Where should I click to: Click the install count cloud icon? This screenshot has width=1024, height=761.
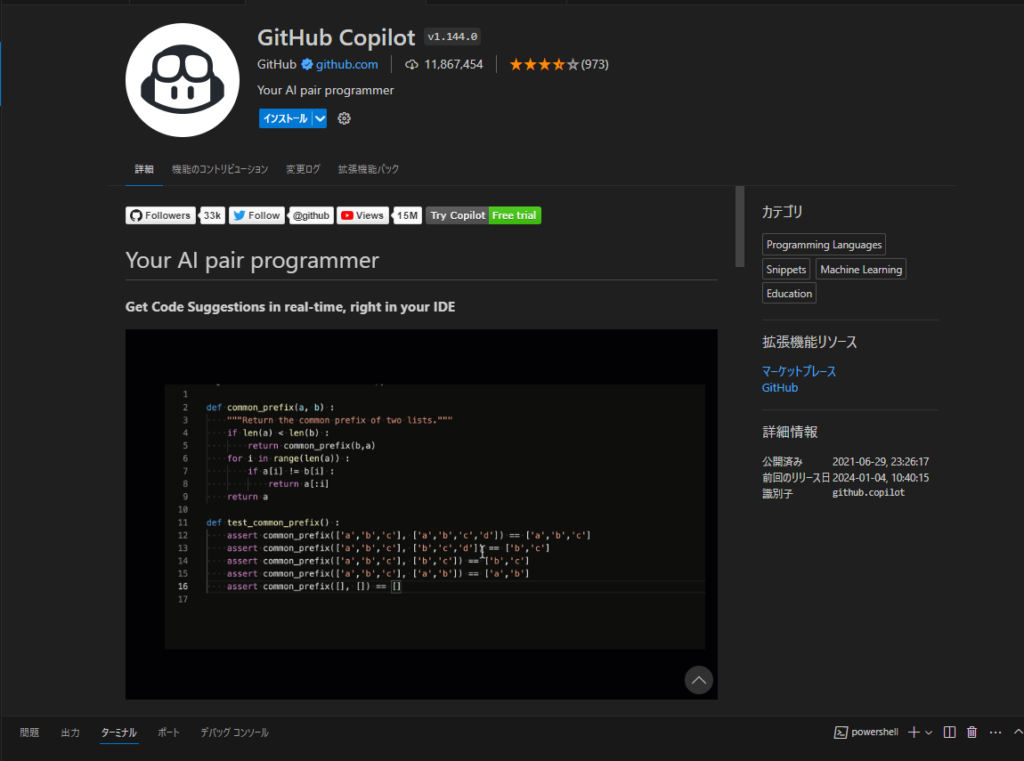(x=411, y=64)
